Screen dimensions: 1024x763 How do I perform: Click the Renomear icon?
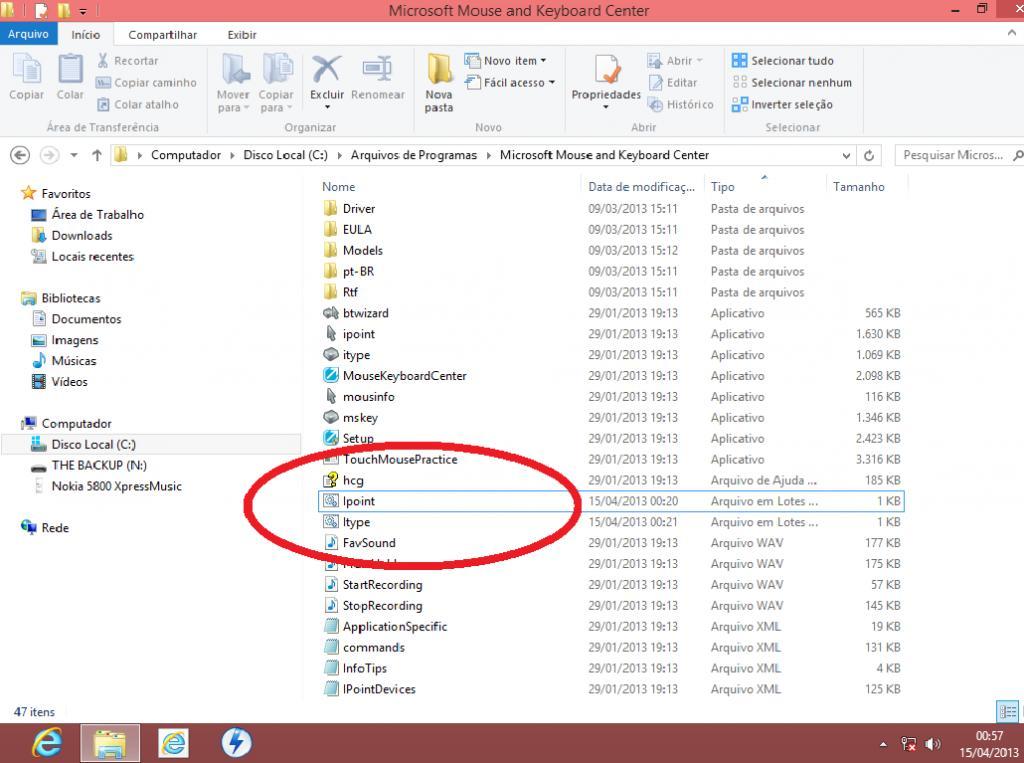[x=377, y=78]
